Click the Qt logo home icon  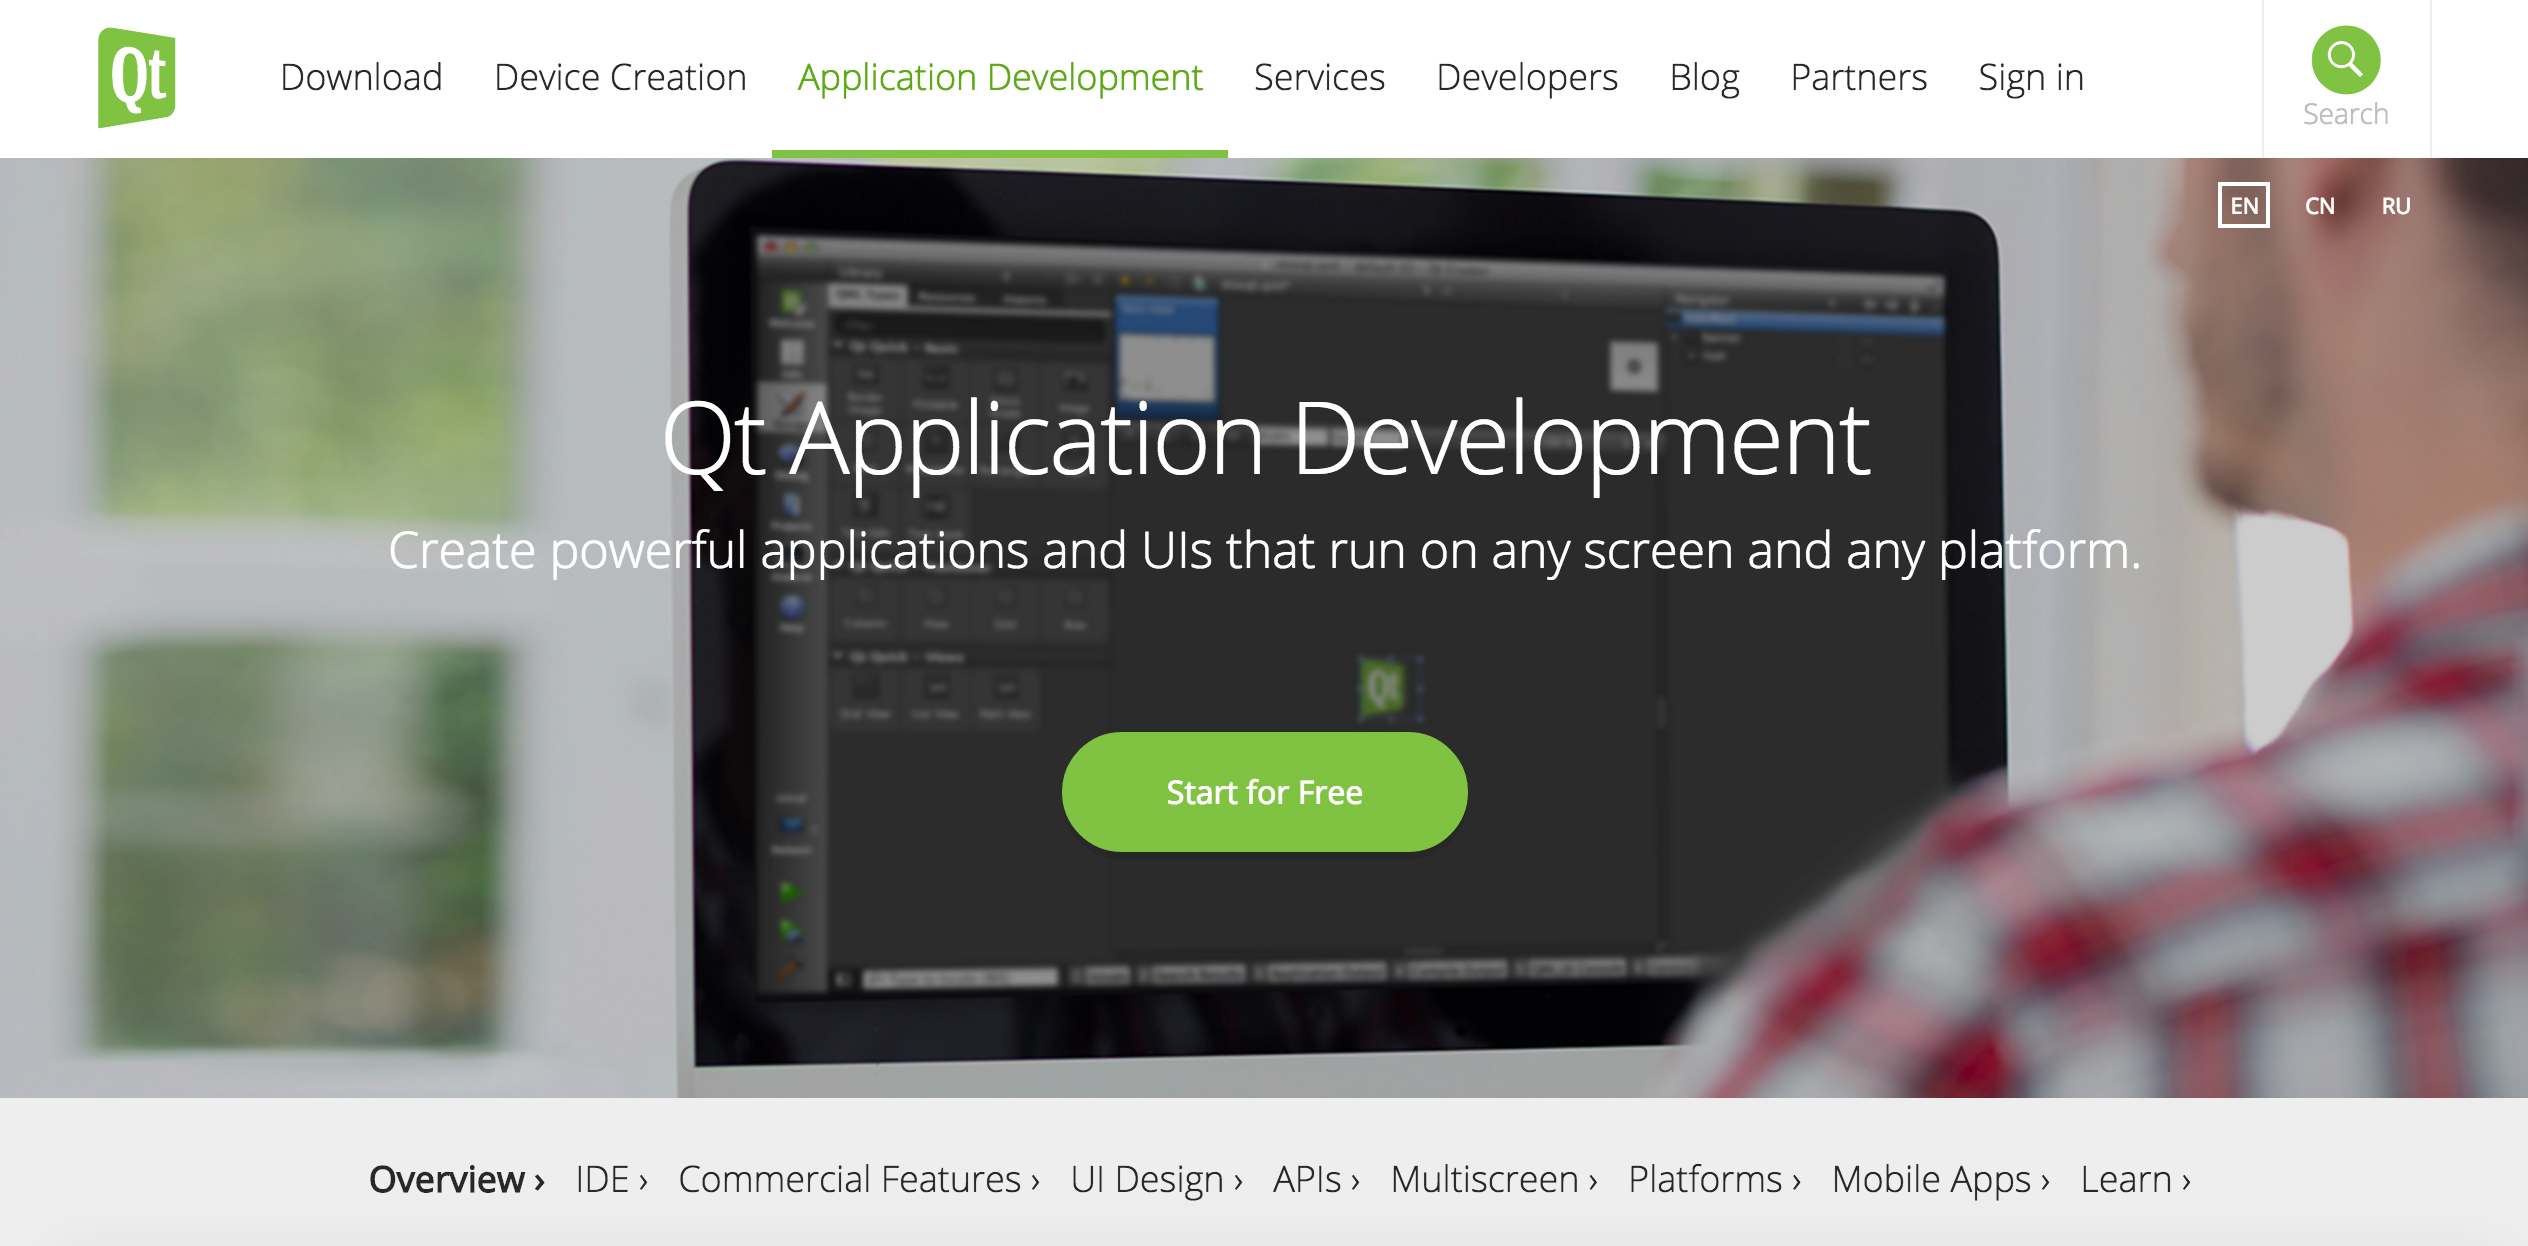click(x=137, y=77)
